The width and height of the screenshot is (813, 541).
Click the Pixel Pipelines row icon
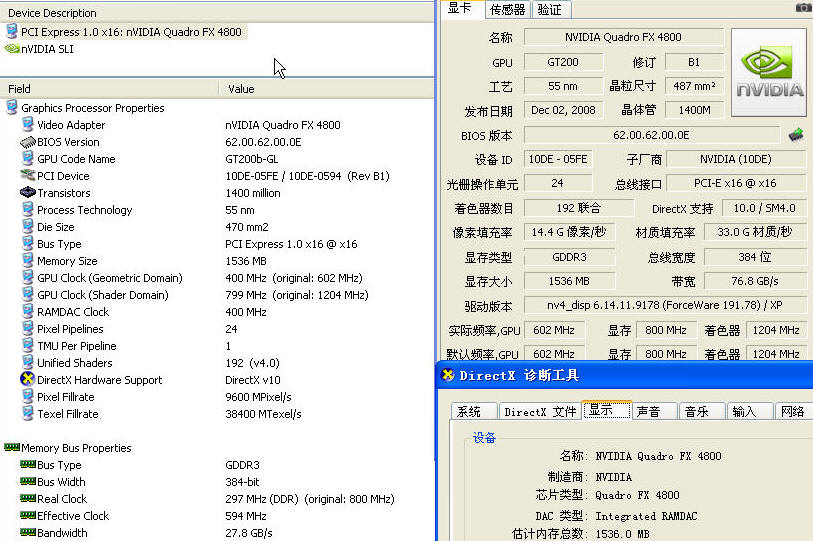28,328
